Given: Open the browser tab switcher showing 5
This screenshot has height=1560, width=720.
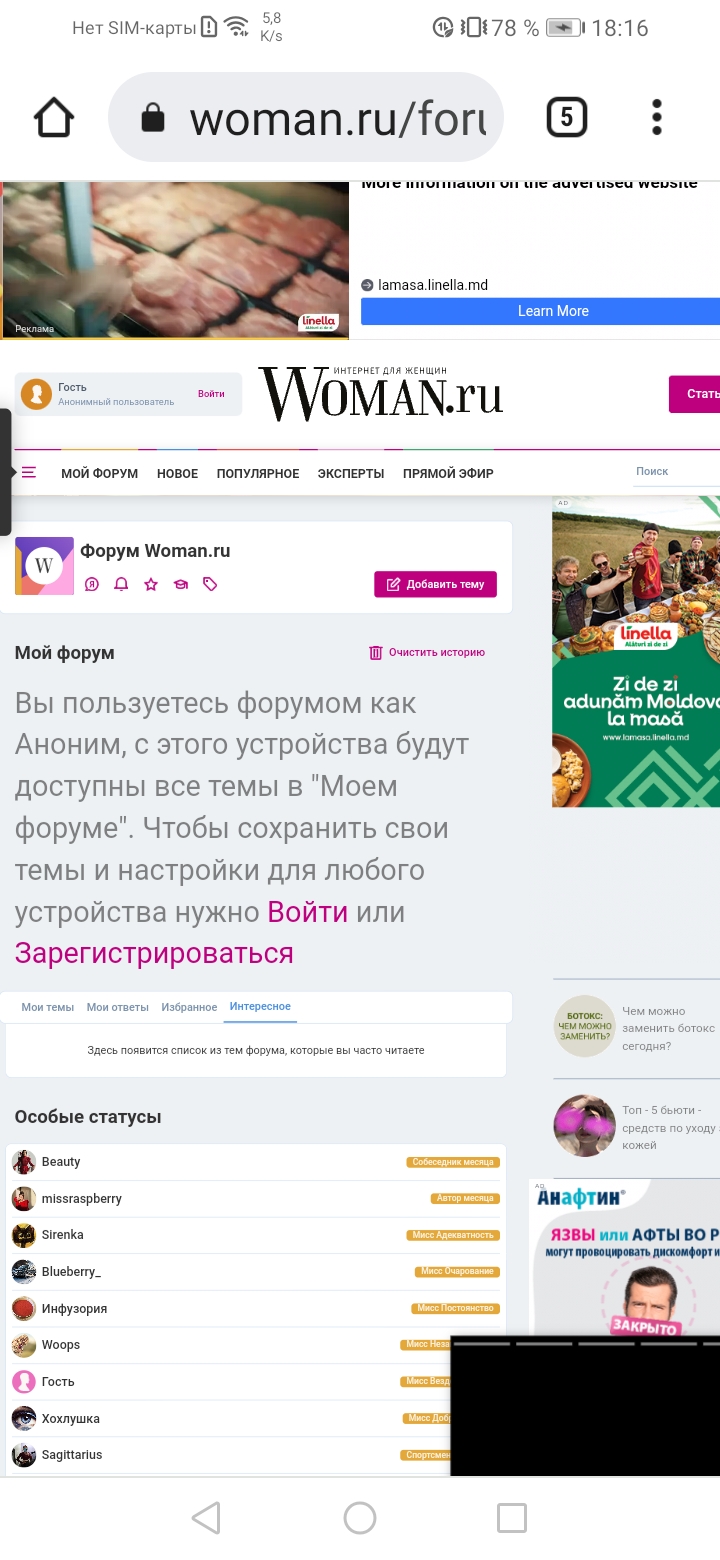Looking at the screenshot, I should pos(566,118).
